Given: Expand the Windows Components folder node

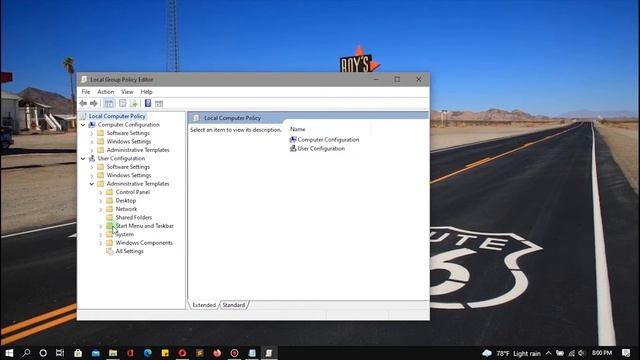Looking at the screenshot, I should click(101, 243).
